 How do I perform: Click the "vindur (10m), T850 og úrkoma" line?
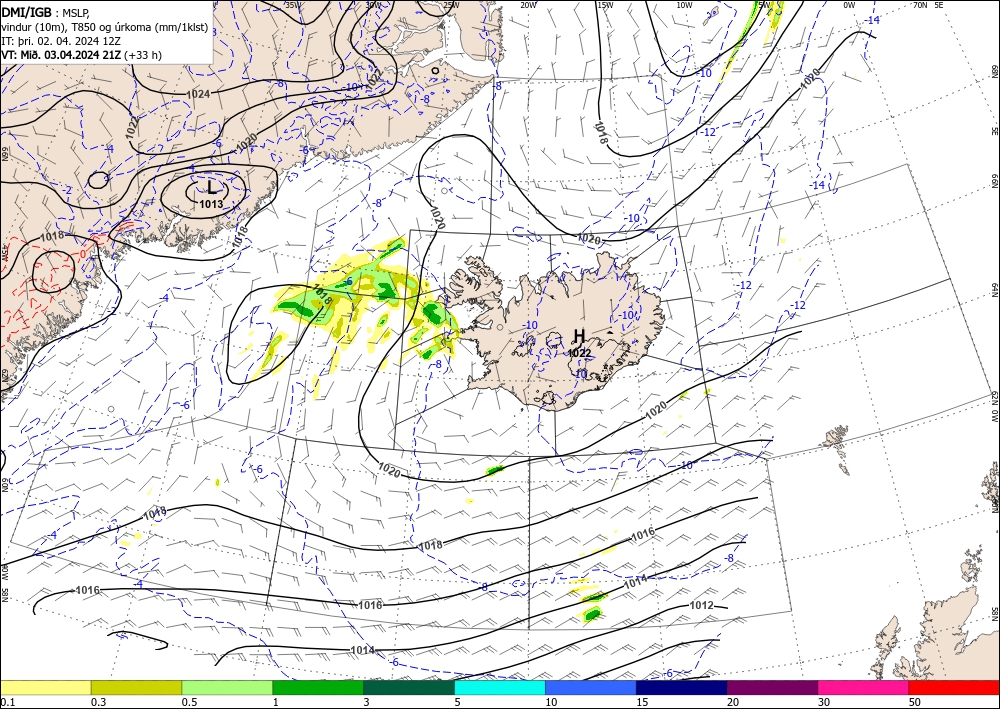[x=105, y=26]
